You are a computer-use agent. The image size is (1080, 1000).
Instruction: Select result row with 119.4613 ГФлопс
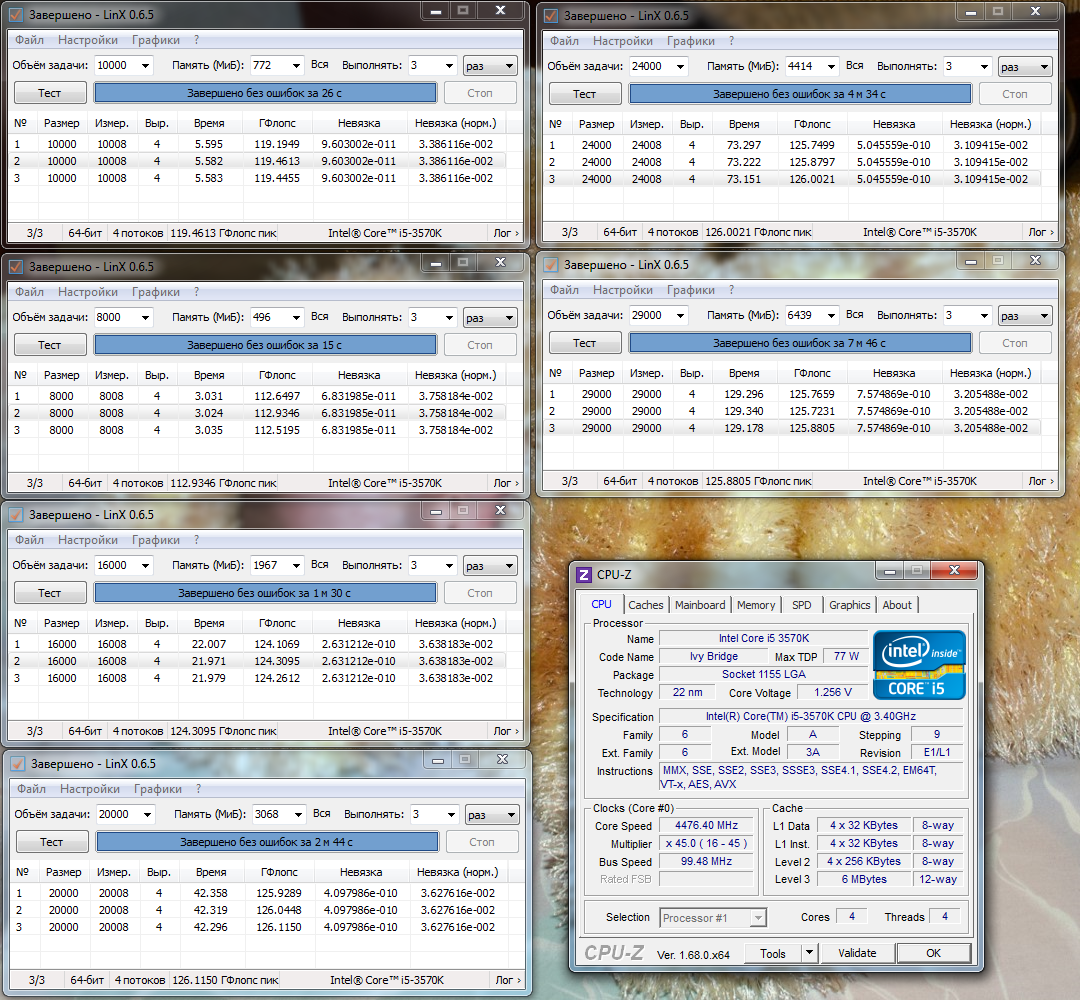256,161
